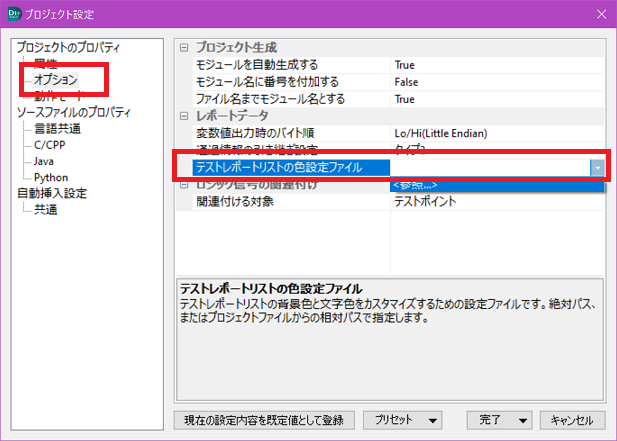617x441 pixels.
Task: Collapse the レポートデータ section
Action: [183, 116]
